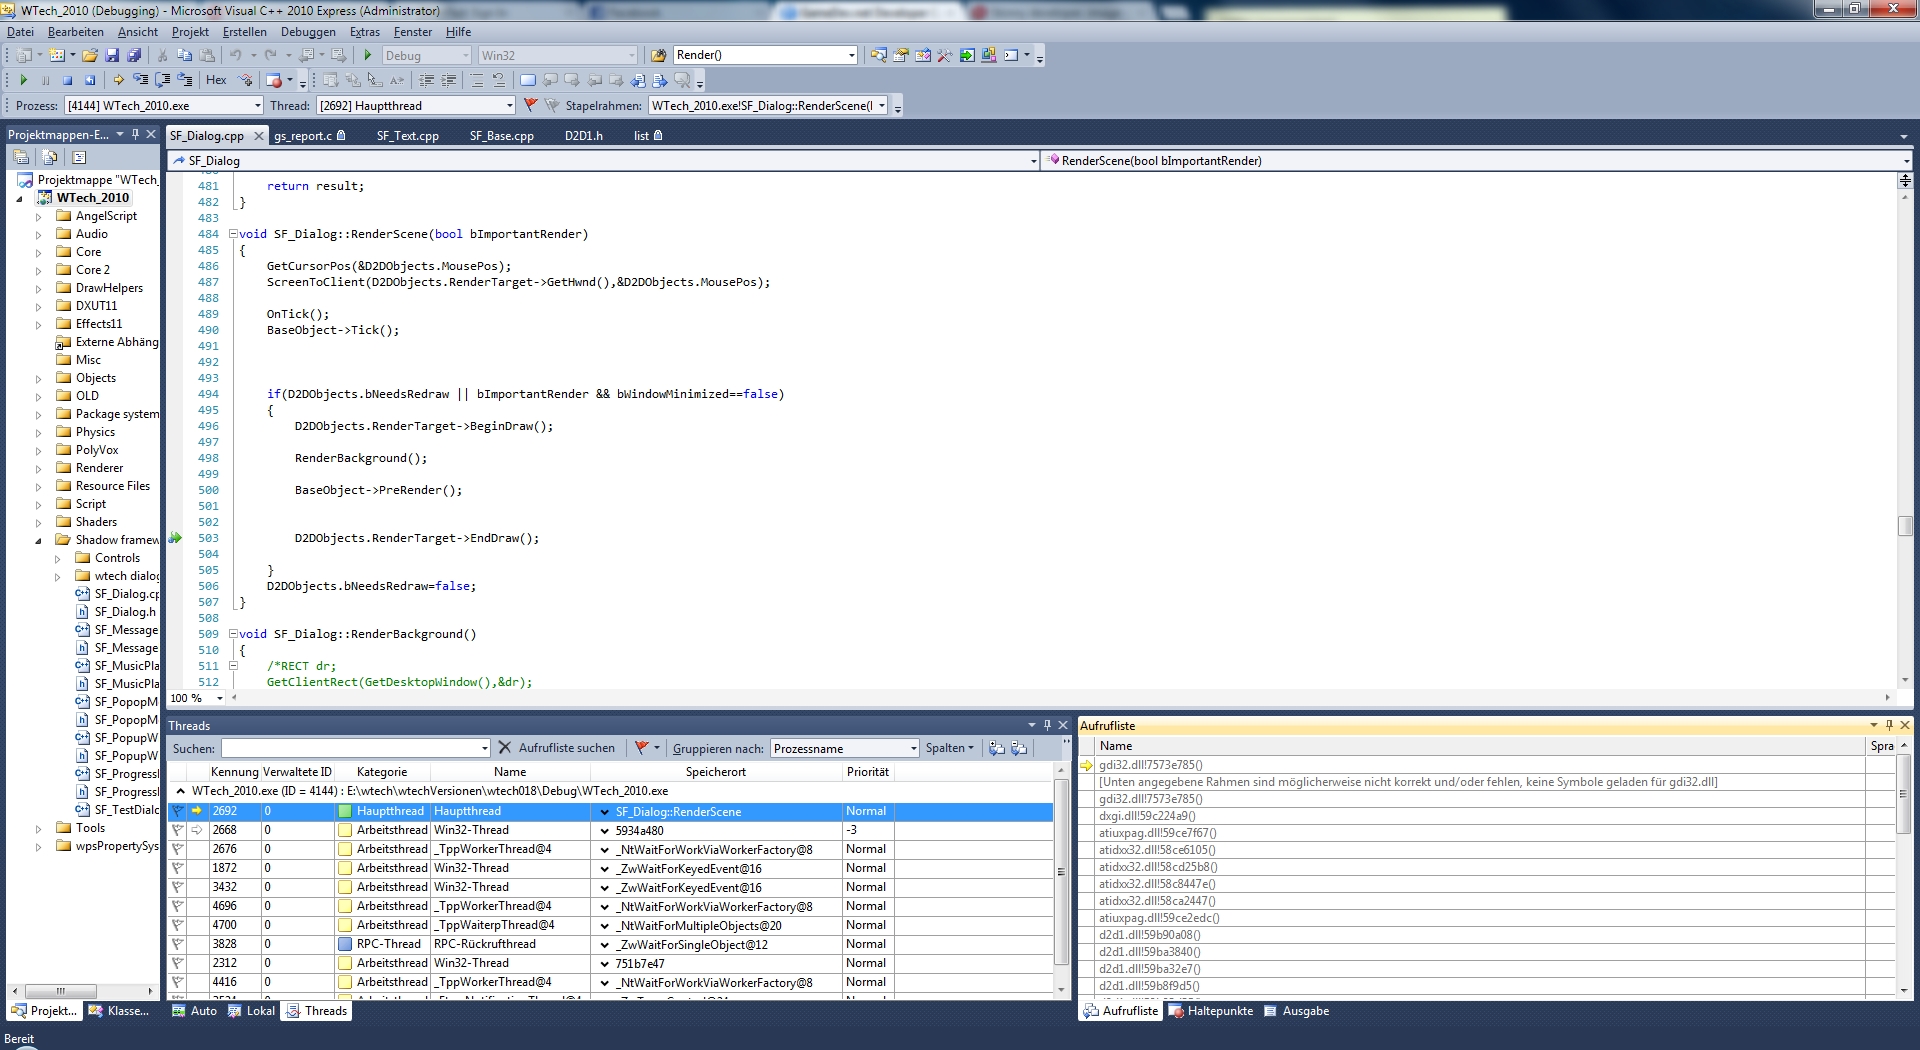Click the Break all pause icon
Screen dimensions: 1920x1050
(x=45, y=80)
